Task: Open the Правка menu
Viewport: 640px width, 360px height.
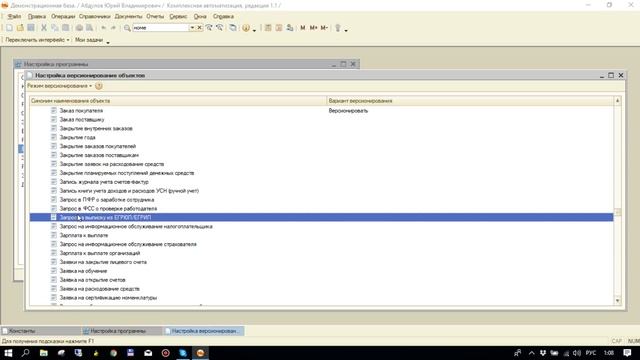Action: coord(36,16)
